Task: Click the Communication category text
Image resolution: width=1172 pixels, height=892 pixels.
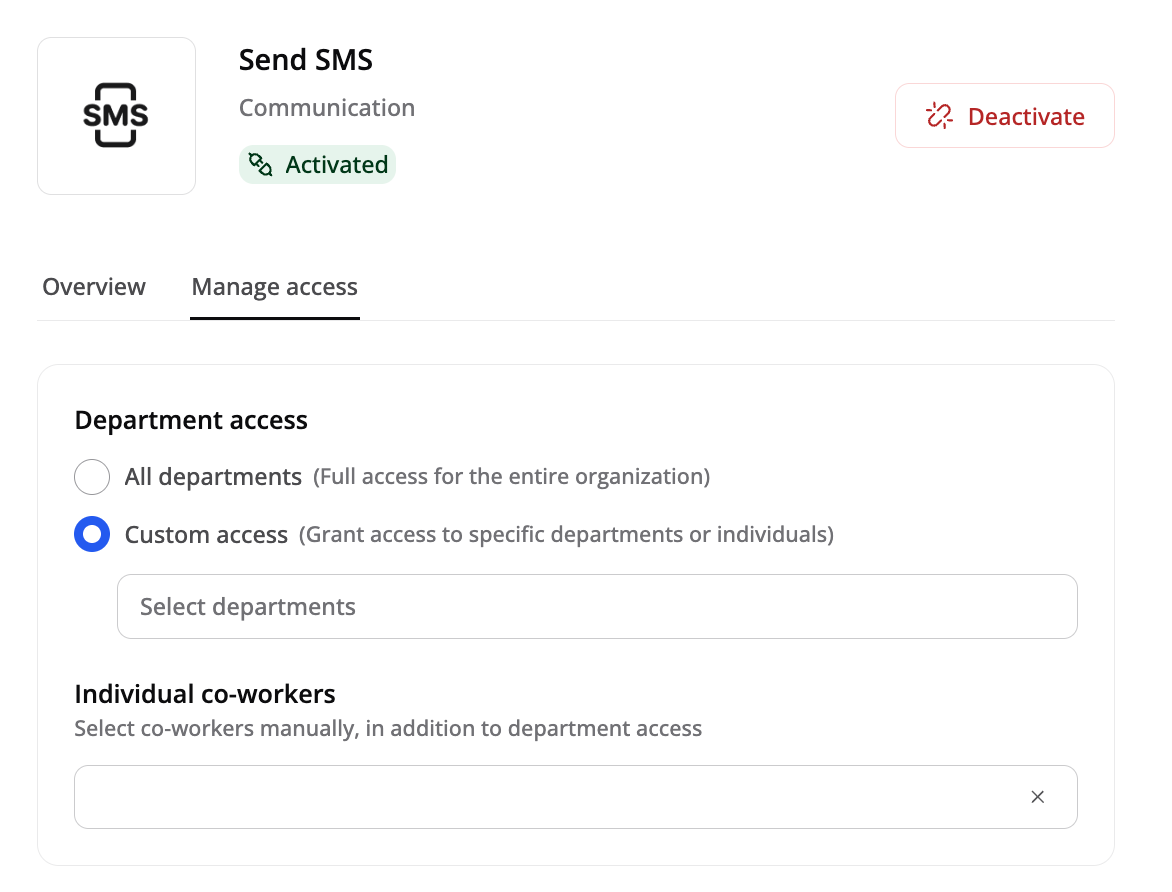Action: (x=327, y=108)
